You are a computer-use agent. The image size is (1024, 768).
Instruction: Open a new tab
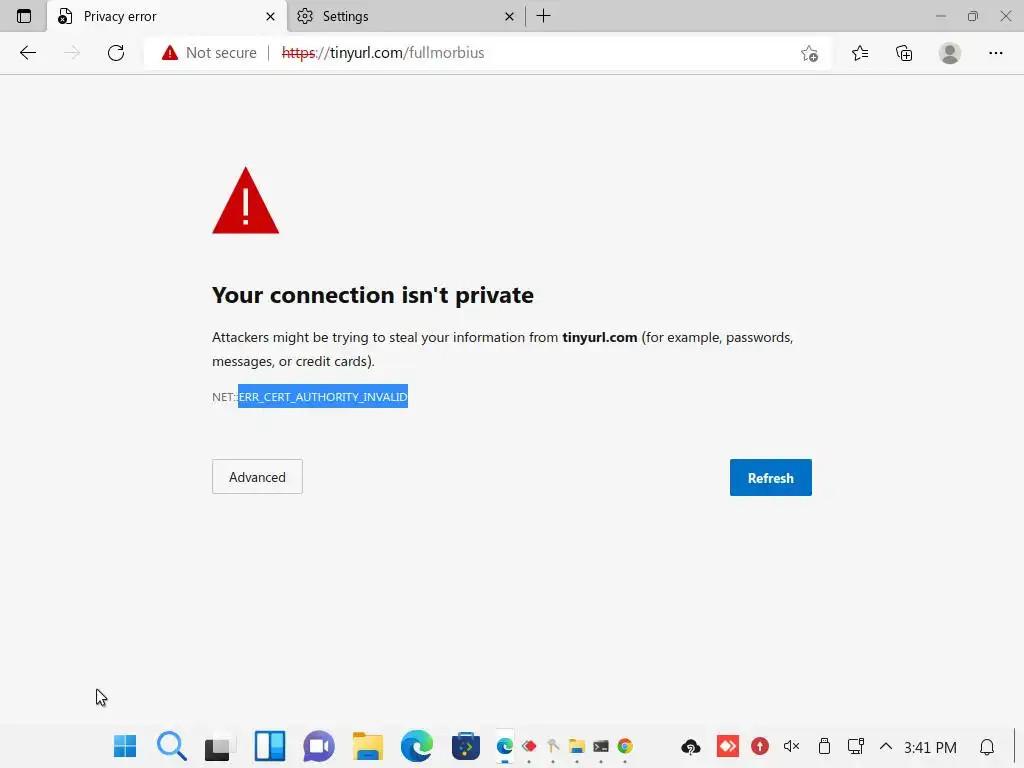pyautogui.click(x=543, y=16)
